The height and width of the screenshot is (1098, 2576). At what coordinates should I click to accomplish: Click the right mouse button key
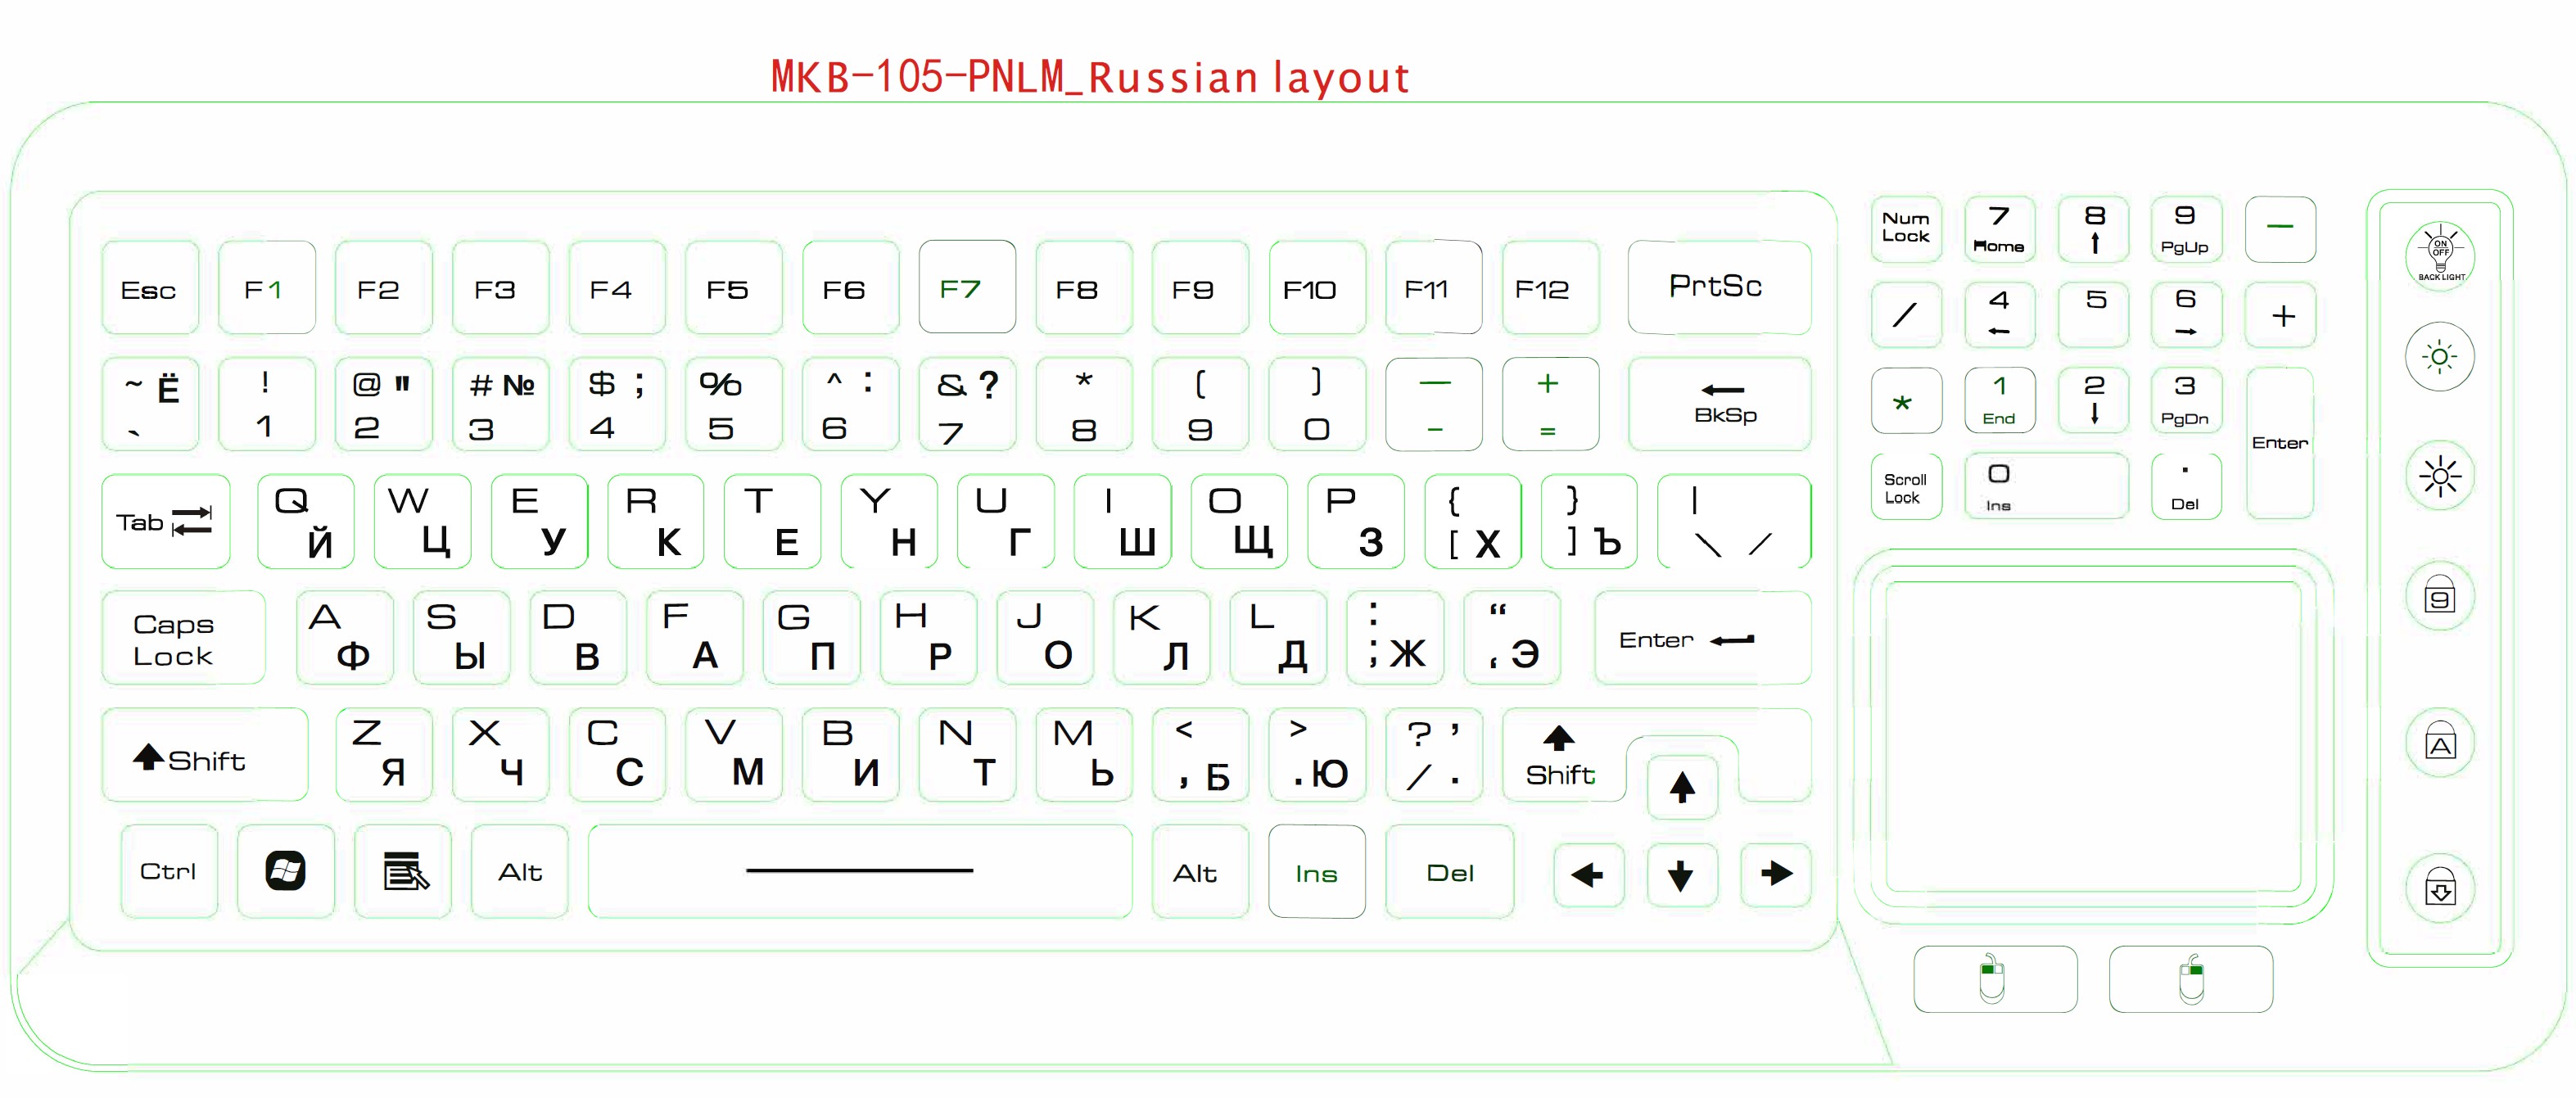(x=2190, y=979)
